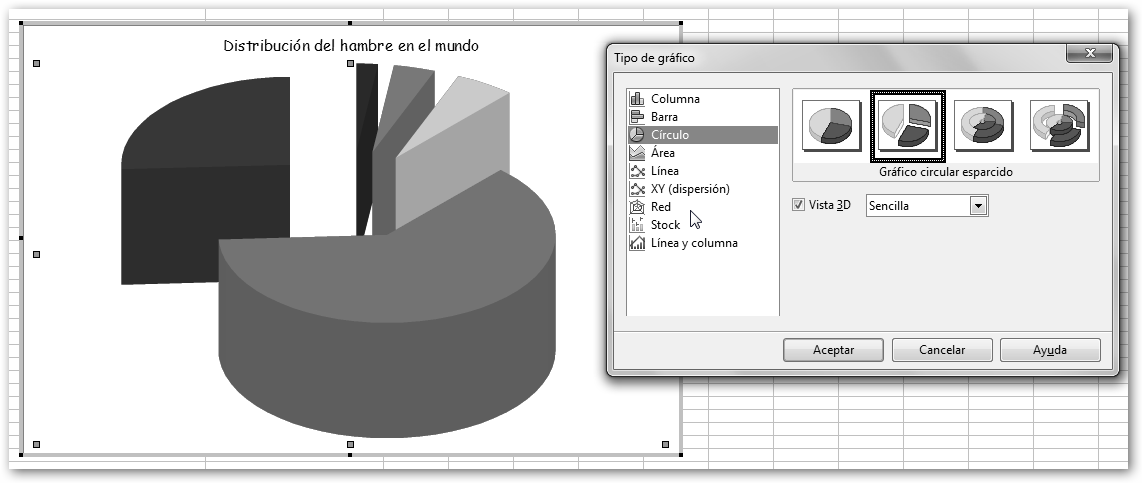Select XY (dispersión) chart type
The image size is (1142, 483).
point(689,189)
